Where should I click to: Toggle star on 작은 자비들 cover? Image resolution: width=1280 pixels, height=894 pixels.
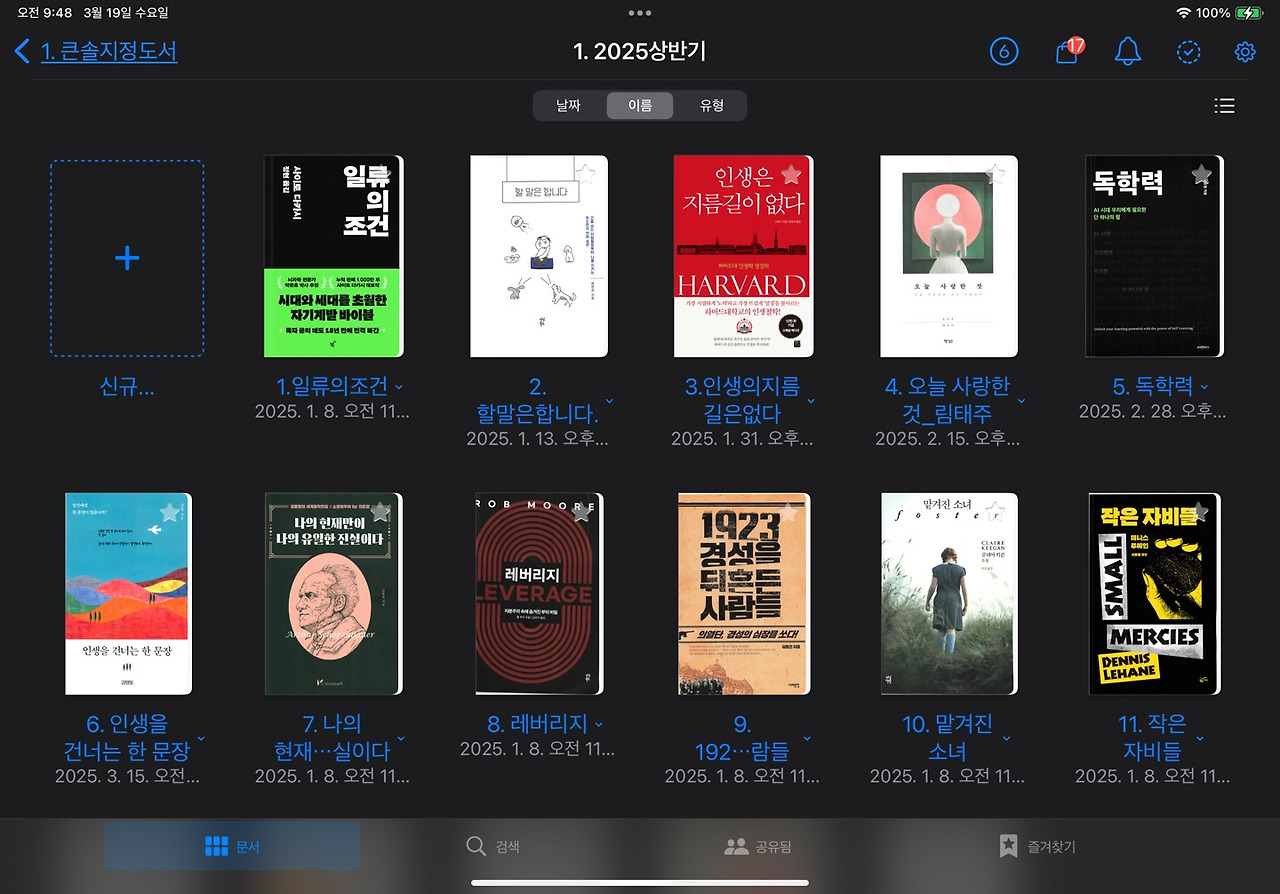(x=1200, y=512)
